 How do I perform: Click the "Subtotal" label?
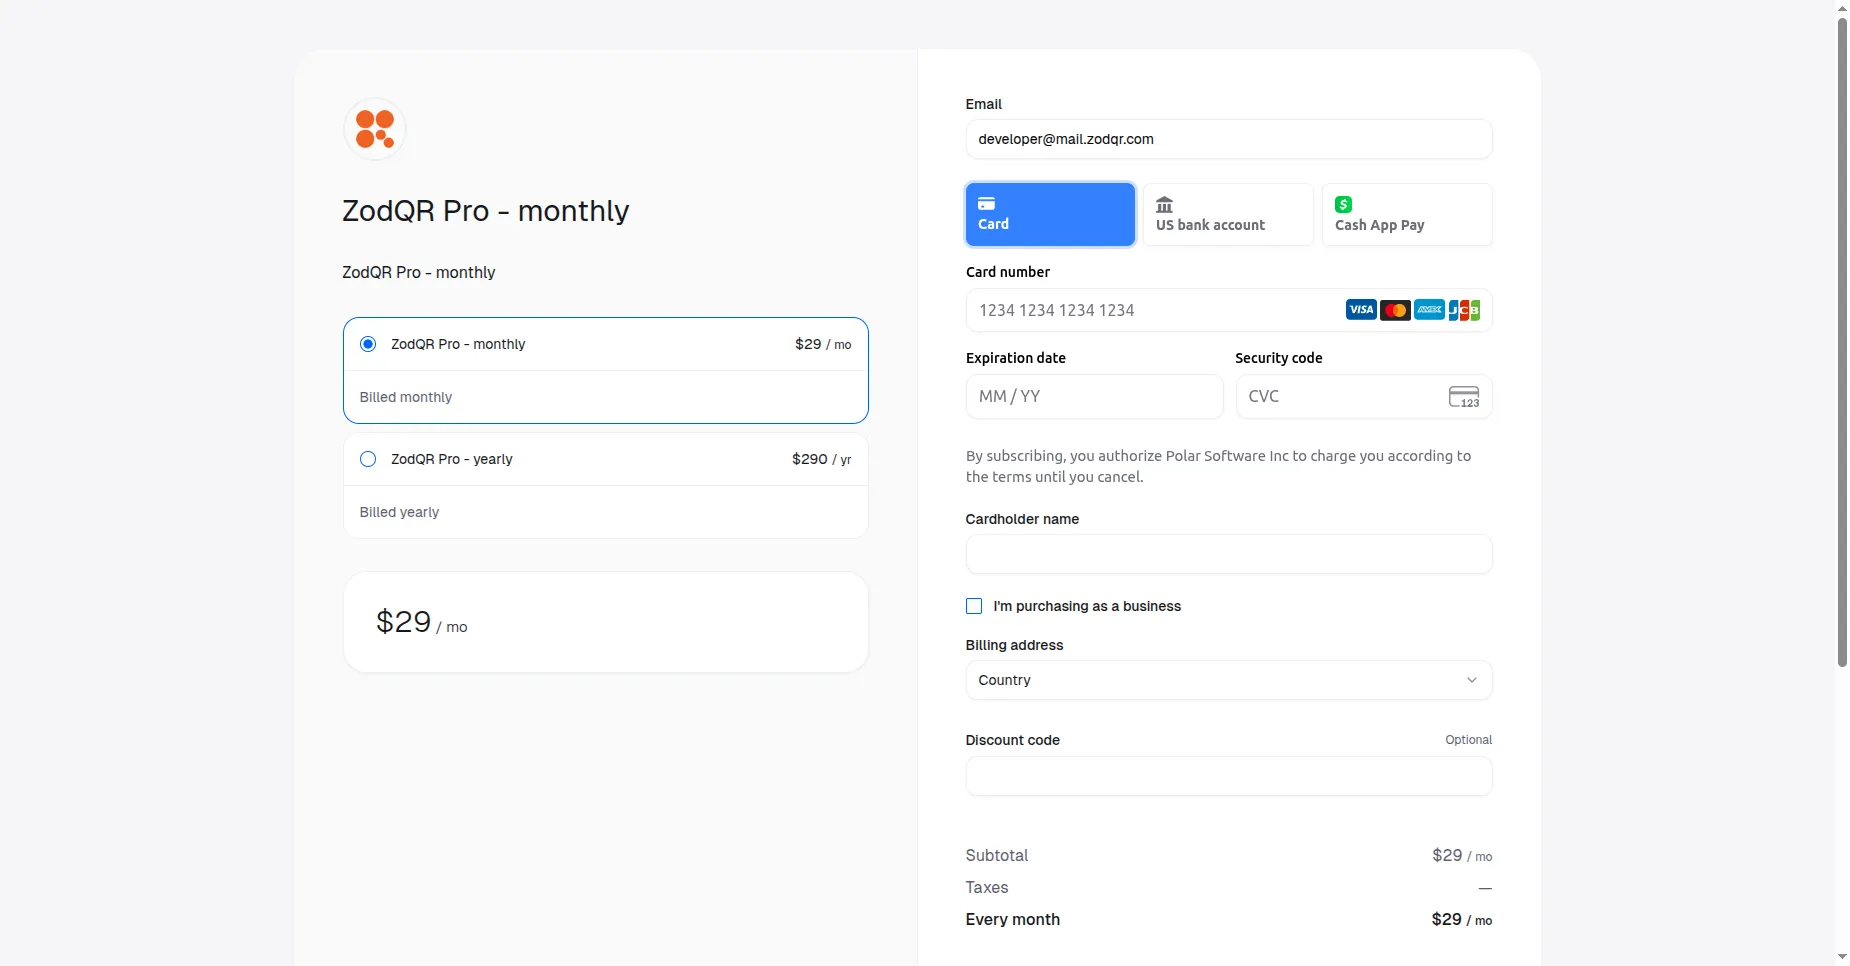(997, 855)
